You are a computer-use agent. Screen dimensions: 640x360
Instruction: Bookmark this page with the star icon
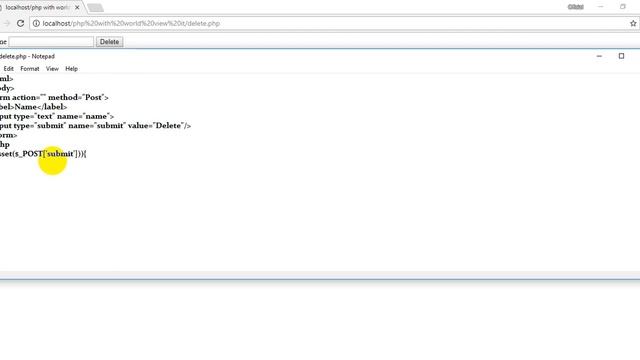tap(633, 23)
